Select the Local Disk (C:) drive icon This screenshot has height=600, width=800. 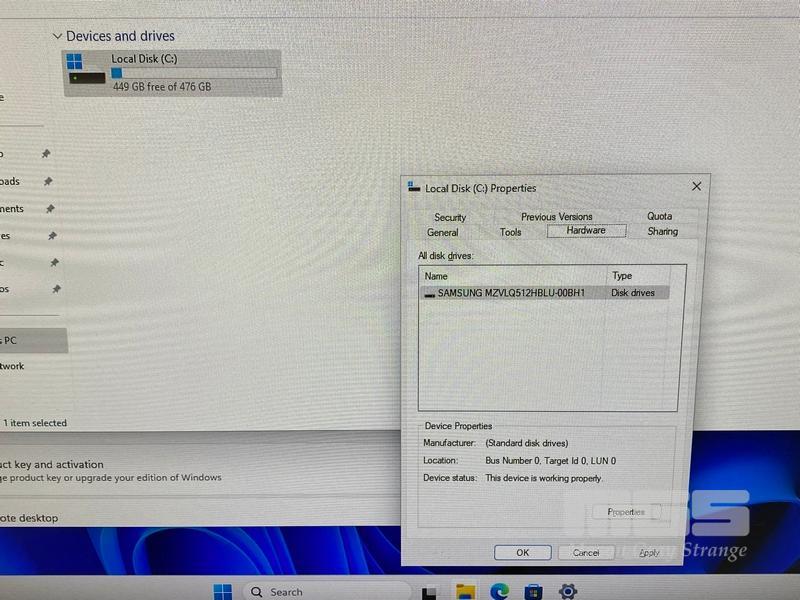[86, 69]
